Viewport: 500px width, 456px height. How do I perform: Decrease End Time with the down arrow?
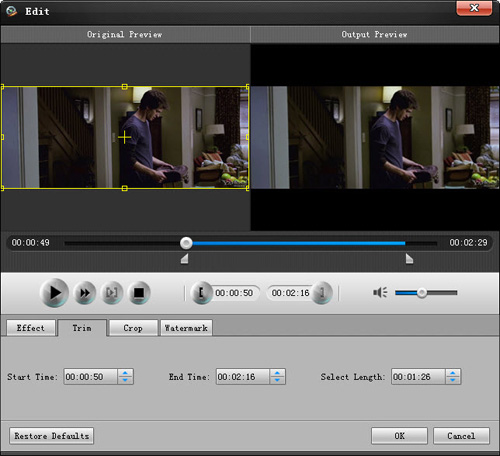coord(277,380)
